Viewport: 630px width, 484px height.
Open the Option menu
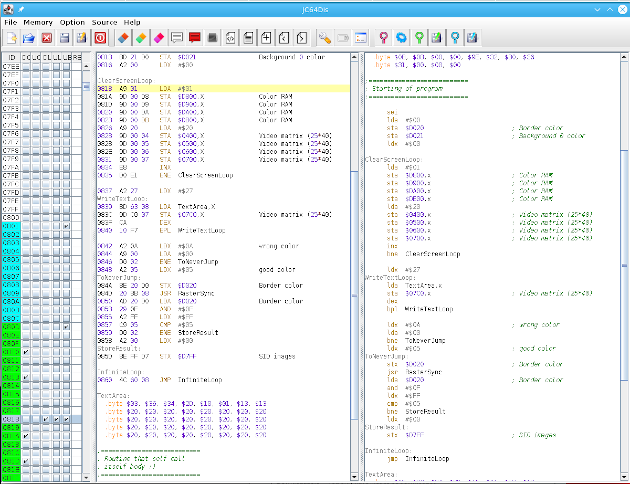pos(72,21)
